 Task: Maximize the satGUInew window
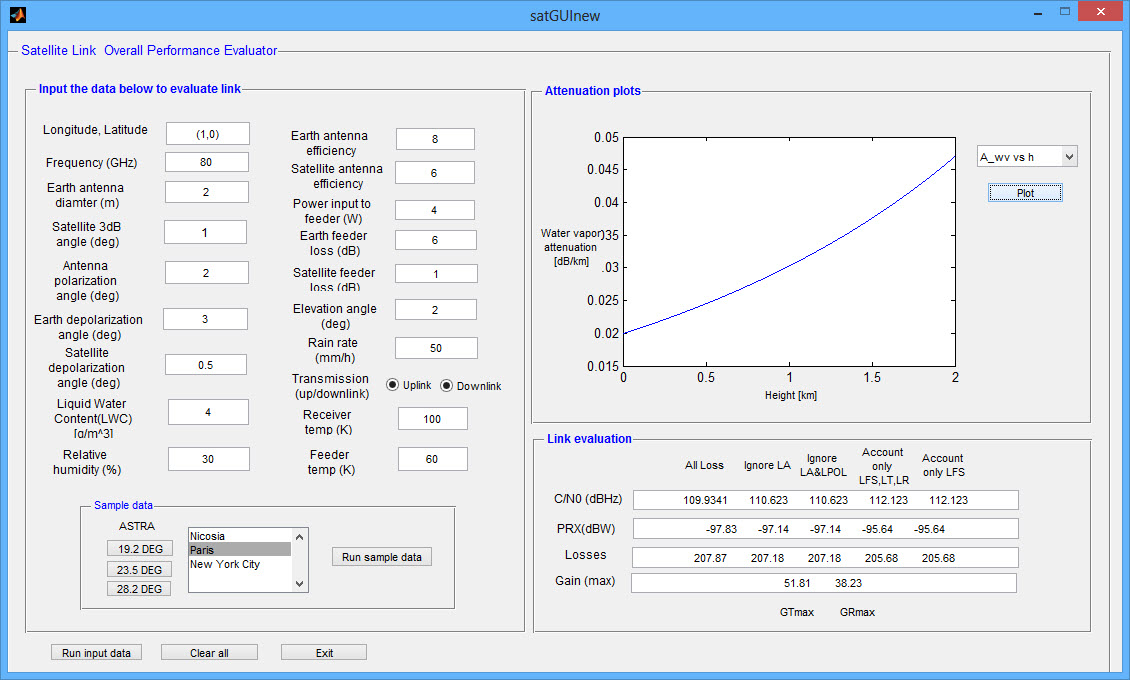[x=1065, y=12]
